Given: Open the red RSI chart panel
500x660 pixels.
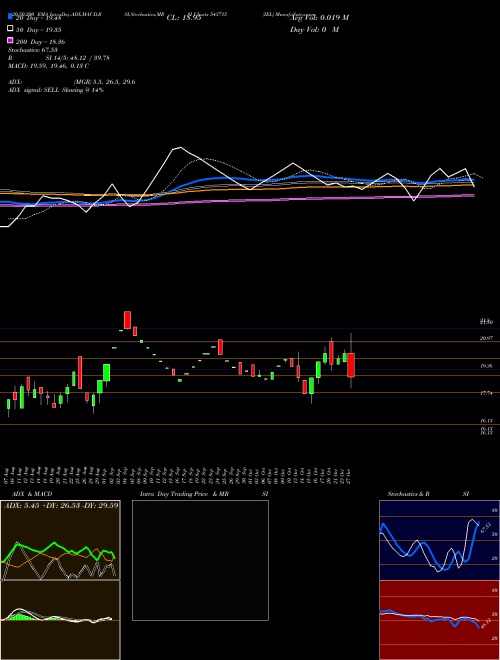Looking at the screenshot, I should click(x=439, y=620).
